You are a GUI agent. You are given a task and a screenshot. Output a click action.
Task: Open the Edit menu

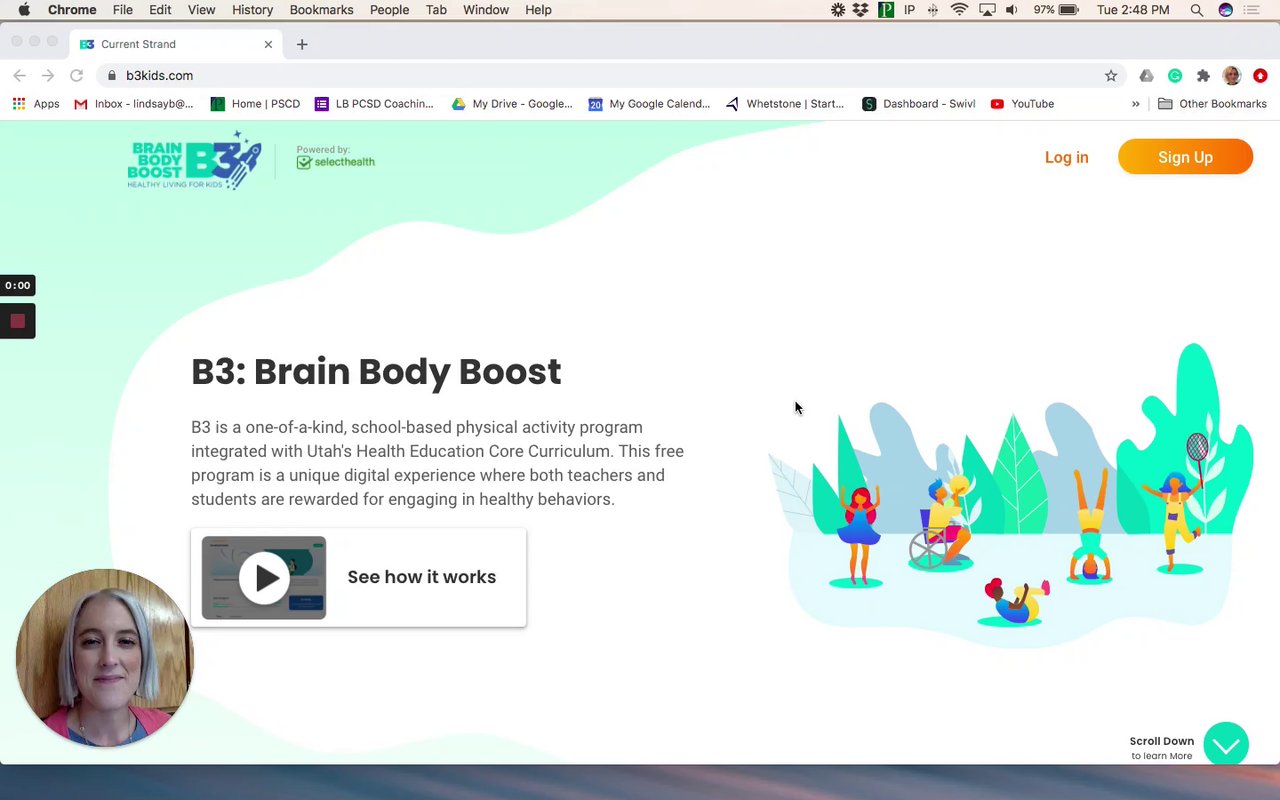tap(160, 10)
